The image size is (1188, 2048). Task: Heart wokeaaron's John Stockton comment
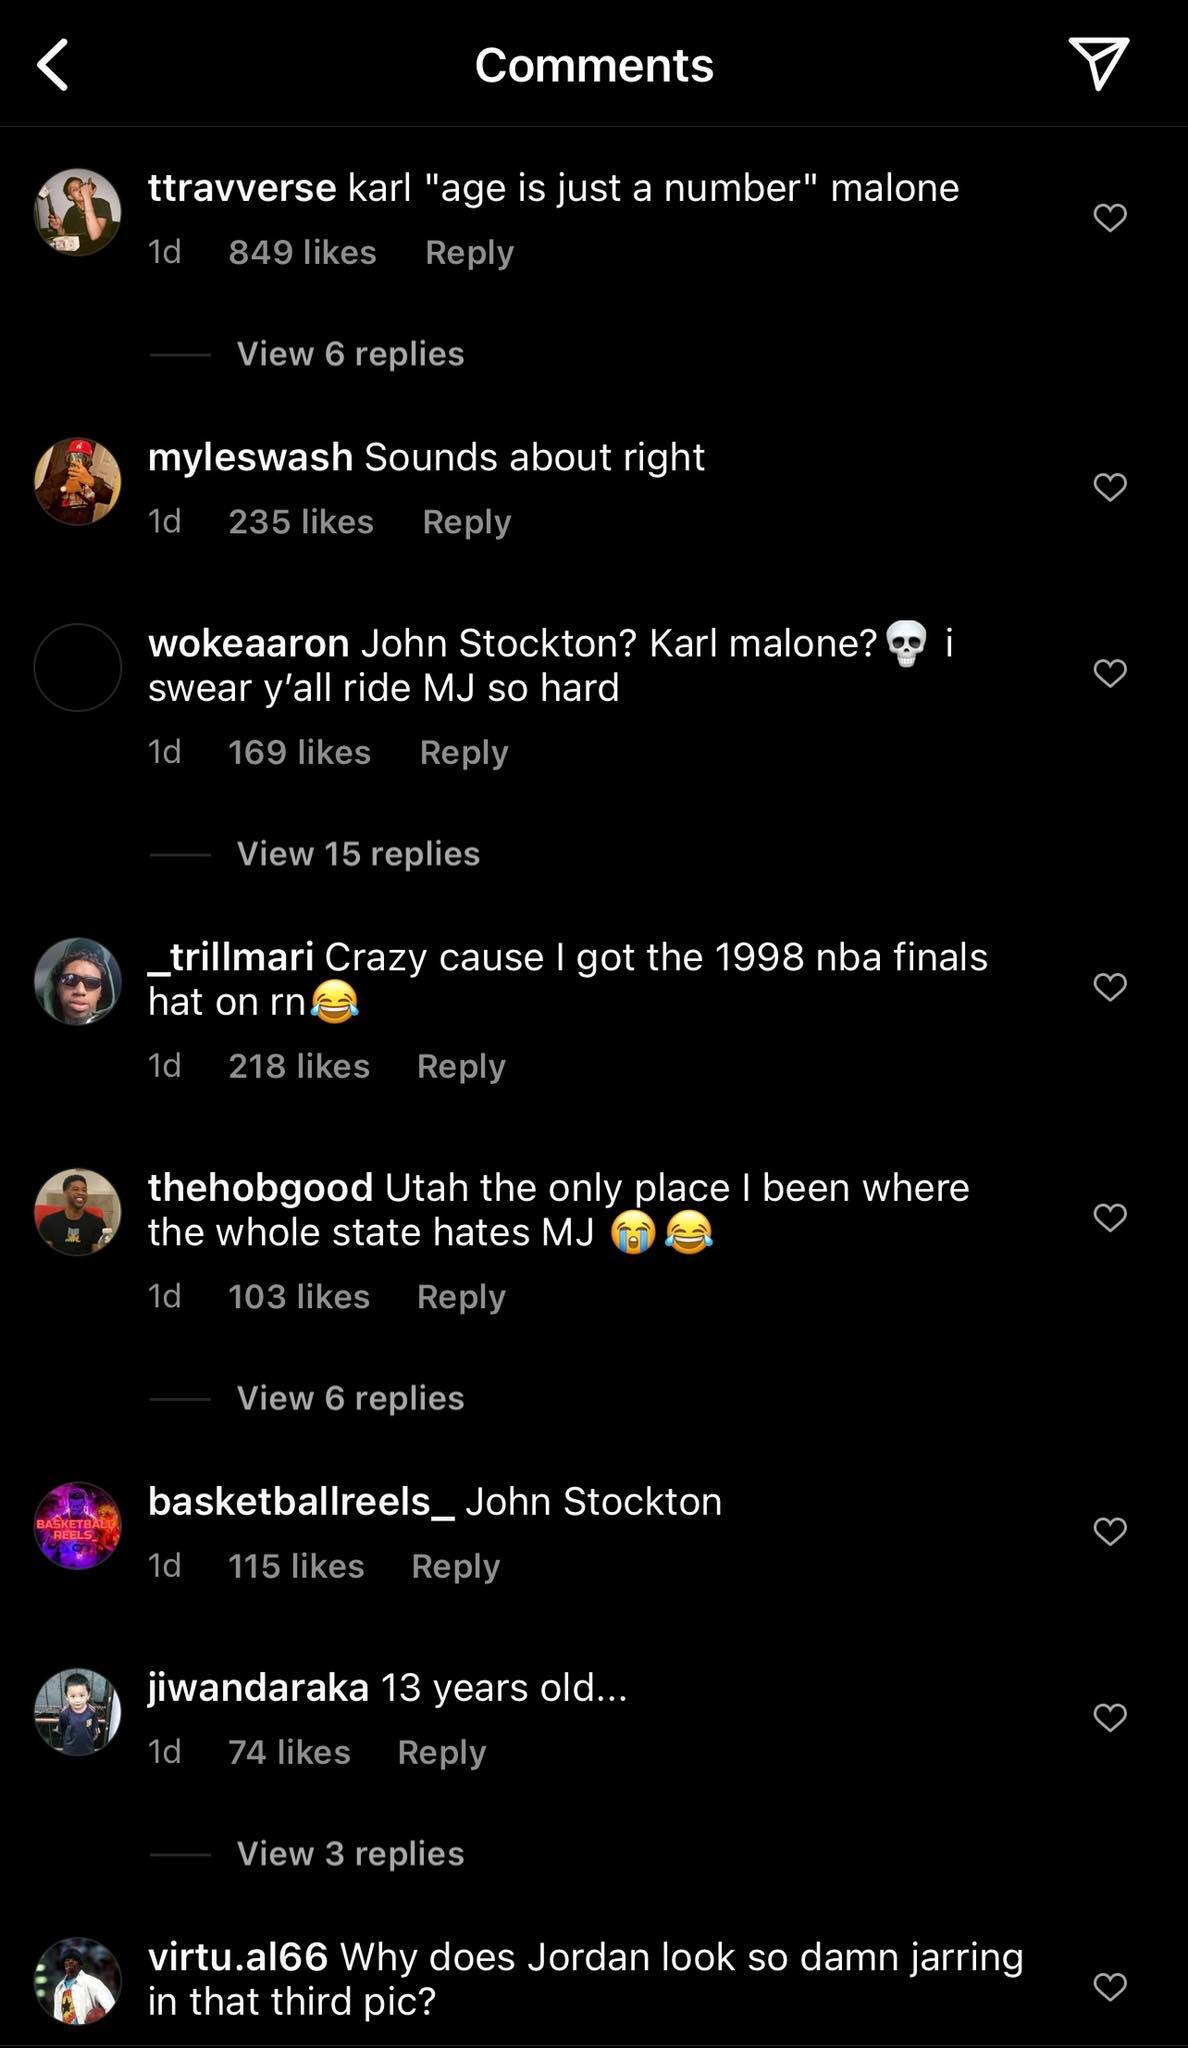(1109, 673)
